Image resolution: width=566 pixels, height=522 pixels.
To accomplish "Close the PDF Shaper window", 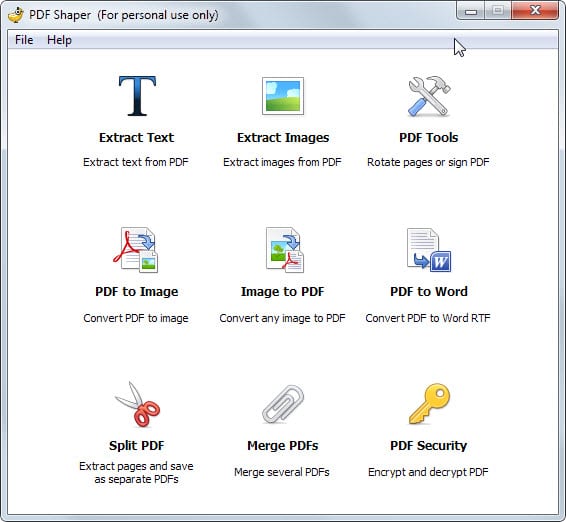I will (x=535, y=10).
